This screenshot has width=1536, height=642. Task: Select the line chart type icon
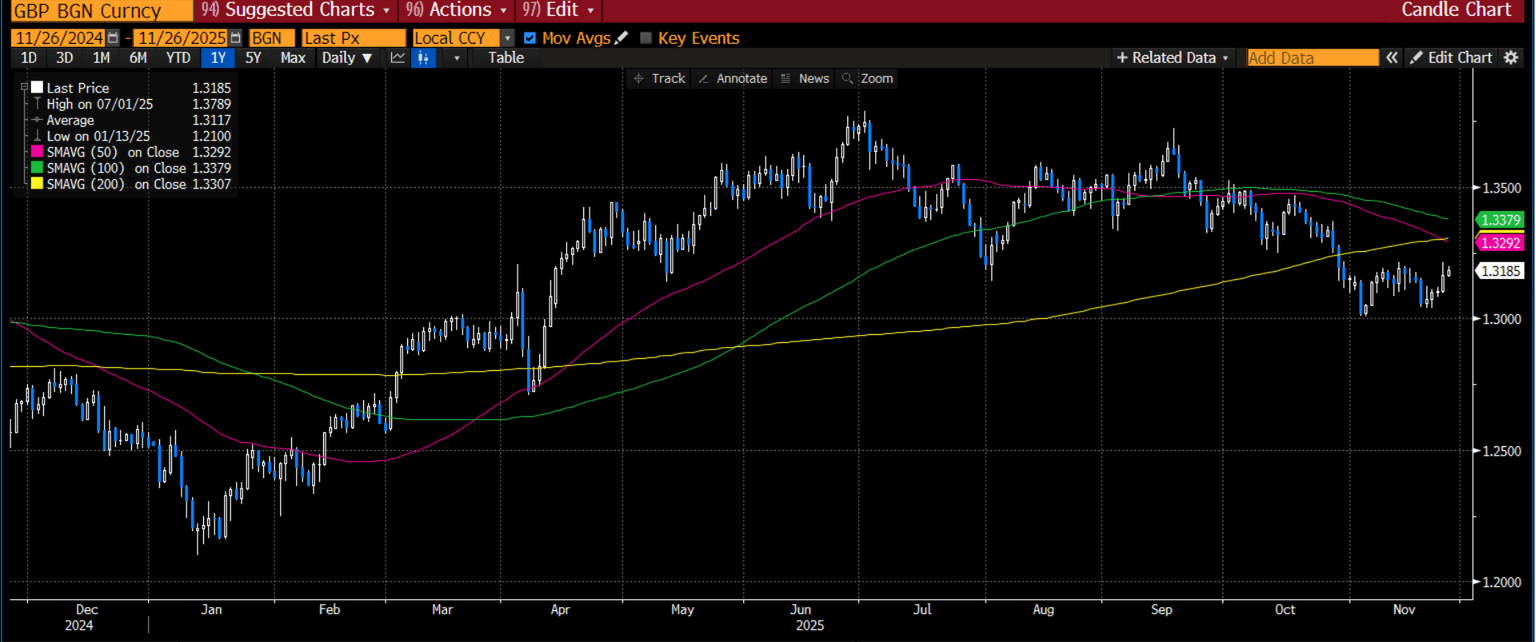point(397,58)
